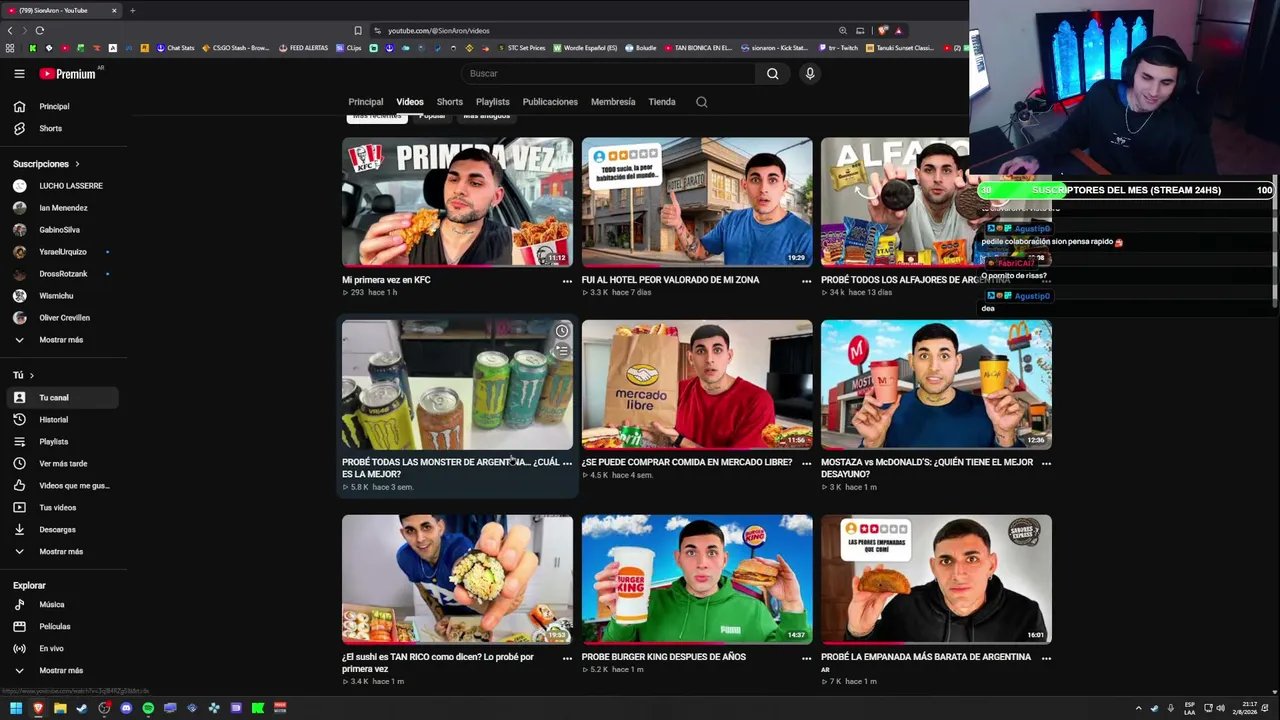This screenshot has height=720, width=1280.
Task: Open more options for hotel peor valorado video
Action: 806,281
